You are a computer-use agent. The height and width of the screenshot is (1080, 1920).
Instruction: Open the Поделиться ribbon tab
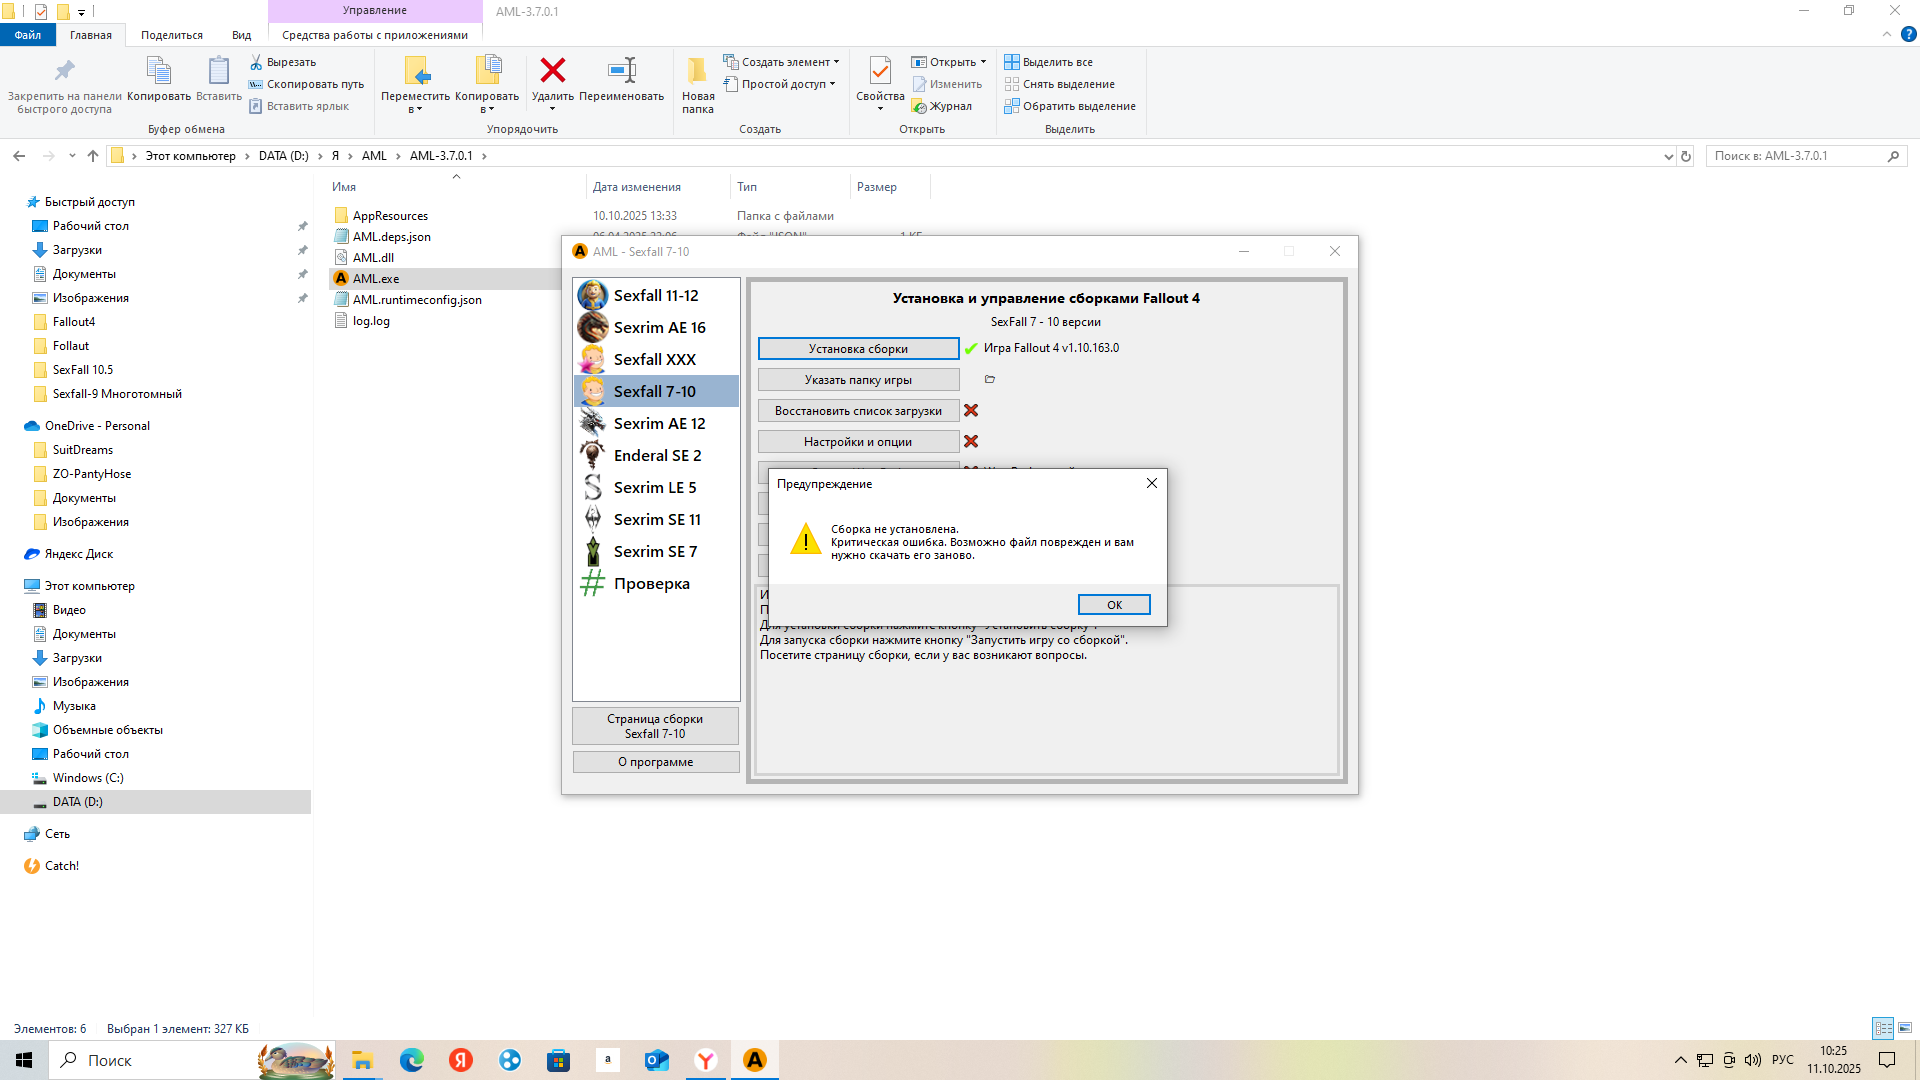[x=171, y=35]
